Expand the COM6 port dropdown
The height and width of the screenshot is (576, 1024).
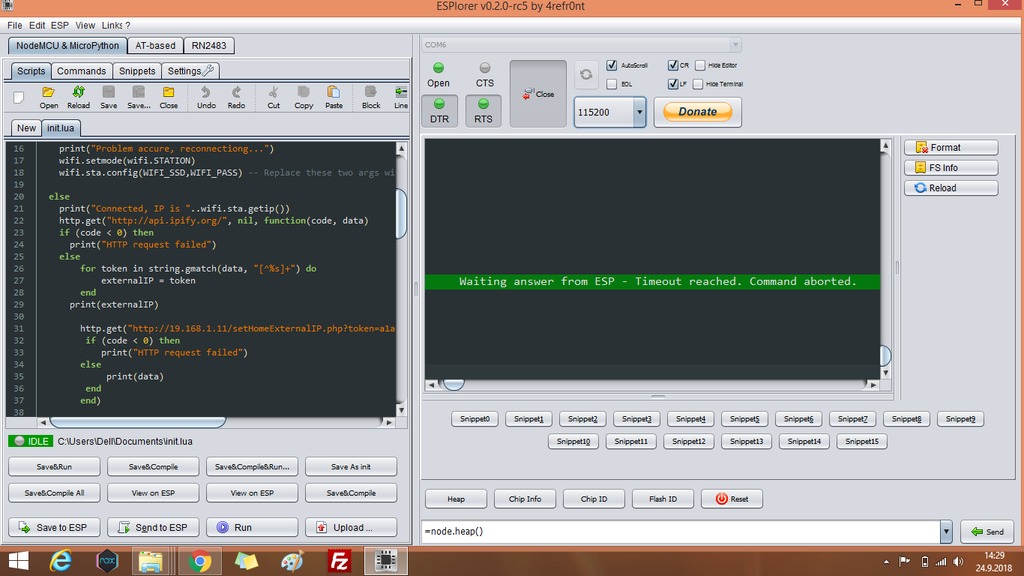coord(735,45)
